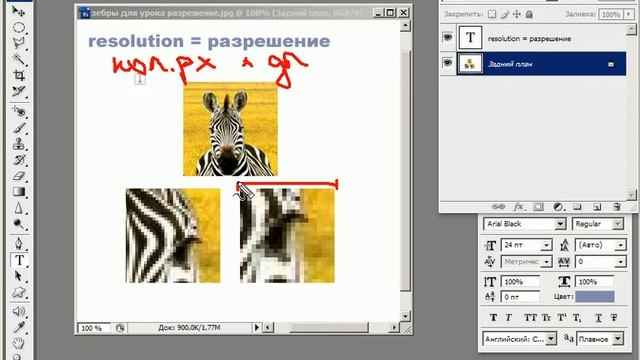This screenshot has height=360, width=640.
Task: Open the Arial Black font family dropdown
Action: pyautogui.click(x=560, y=224)
